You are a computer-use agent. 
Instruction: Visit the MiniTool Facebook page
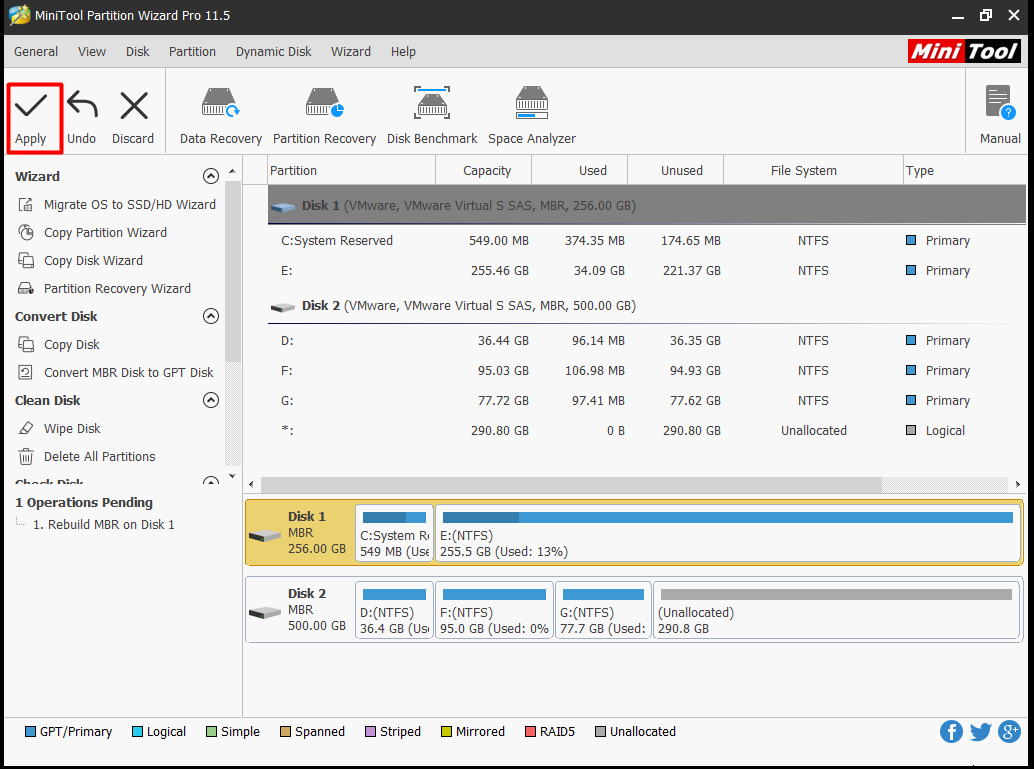point(951,732)
